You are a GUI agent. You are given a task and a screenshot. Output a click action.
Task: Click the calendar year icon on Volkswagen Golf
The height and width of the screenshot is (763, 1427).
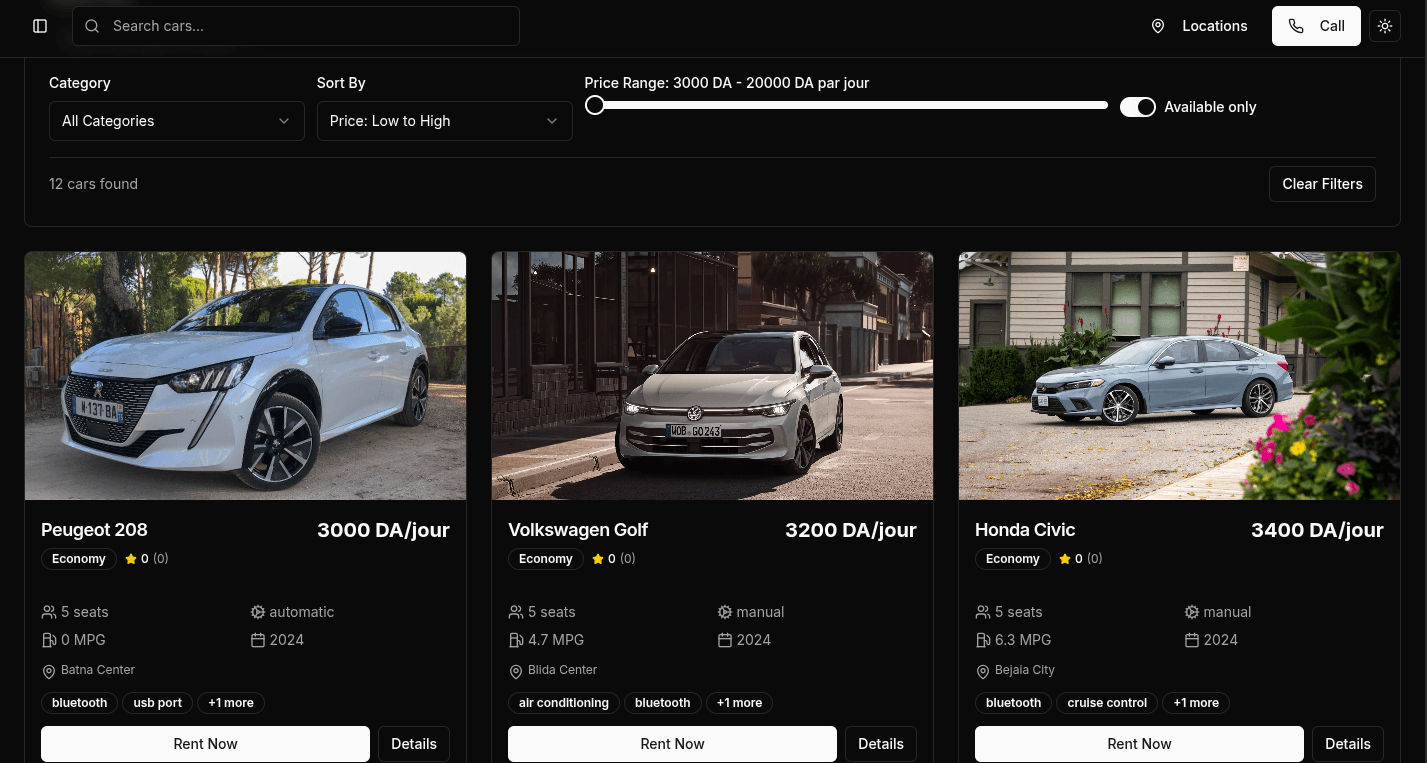725,640
